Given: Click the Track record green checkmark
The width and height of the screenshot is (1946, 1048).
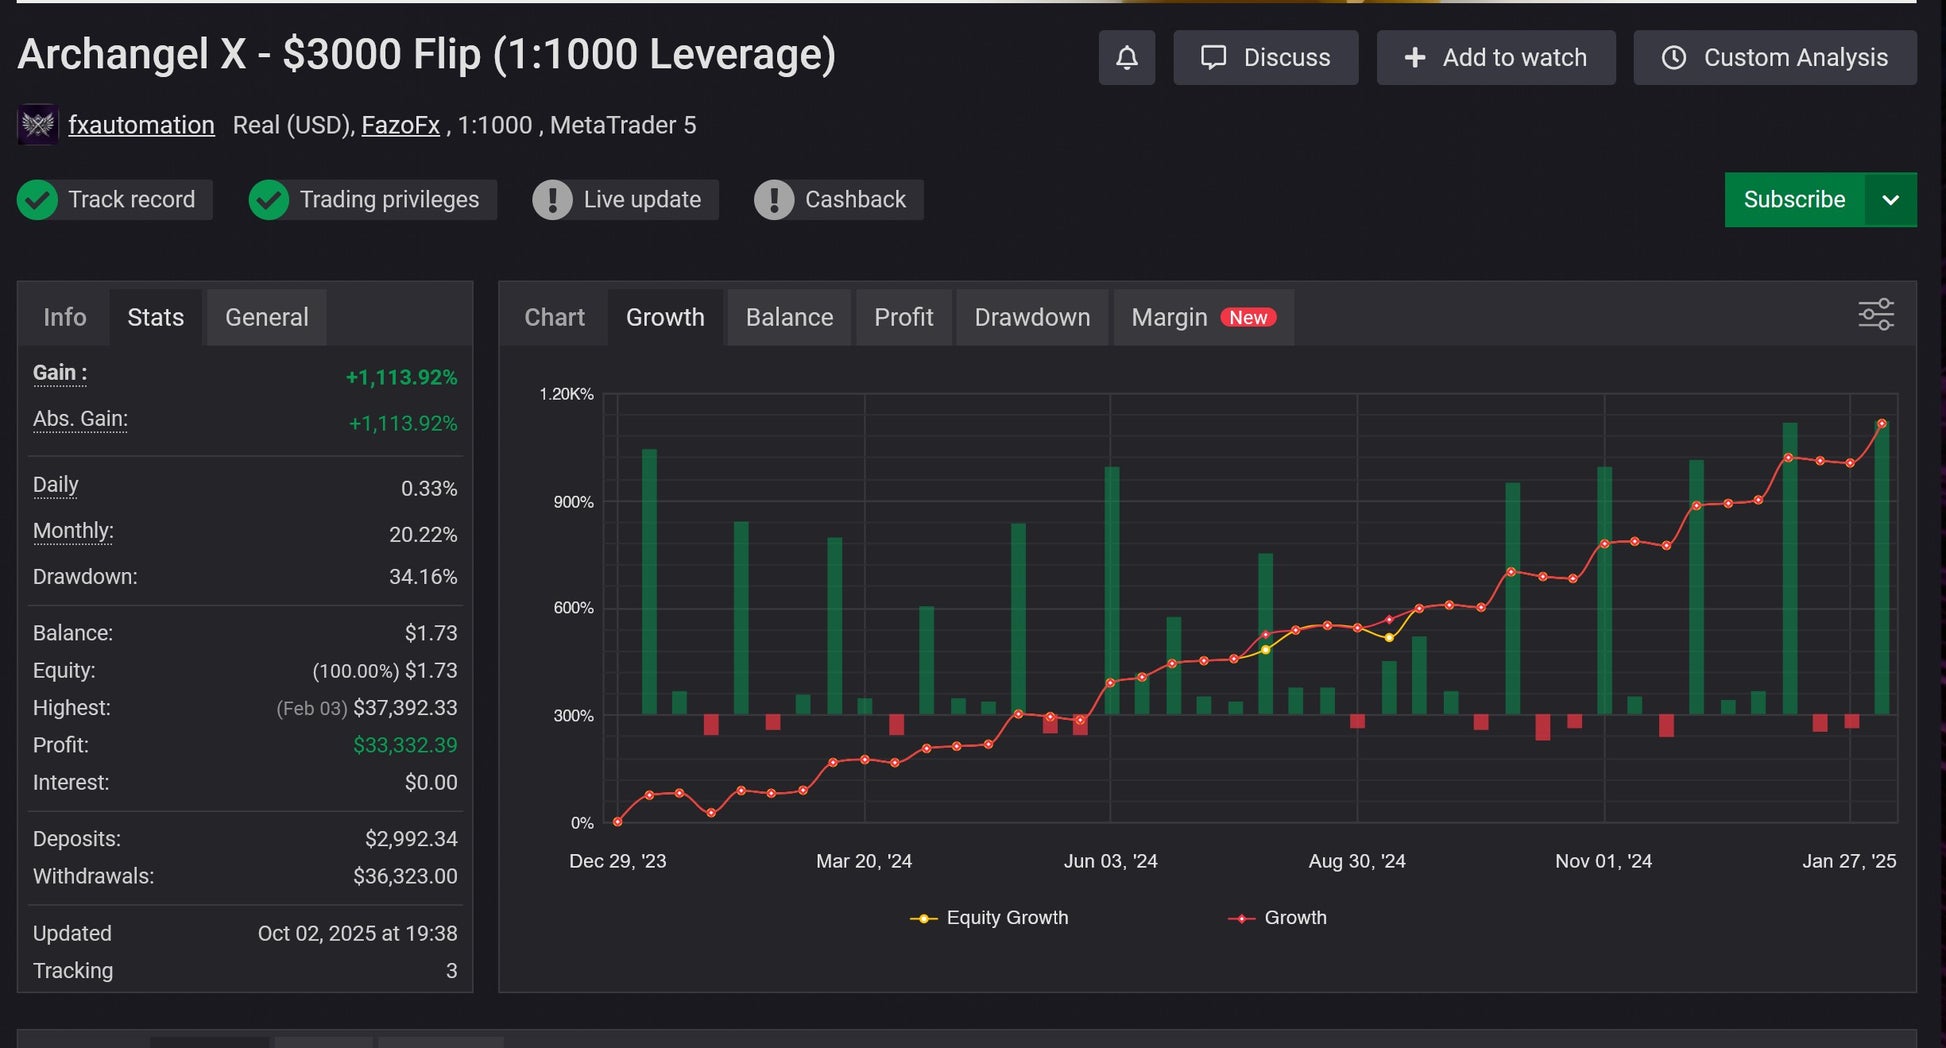Looking at the screenshot, I should click(x=38, y=200).
